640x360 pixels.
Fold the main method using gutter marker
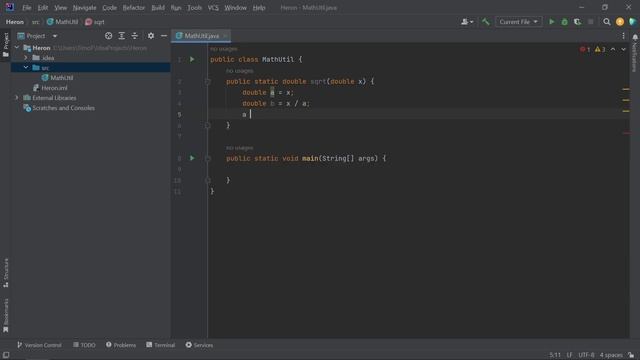(x=207, y=158)
